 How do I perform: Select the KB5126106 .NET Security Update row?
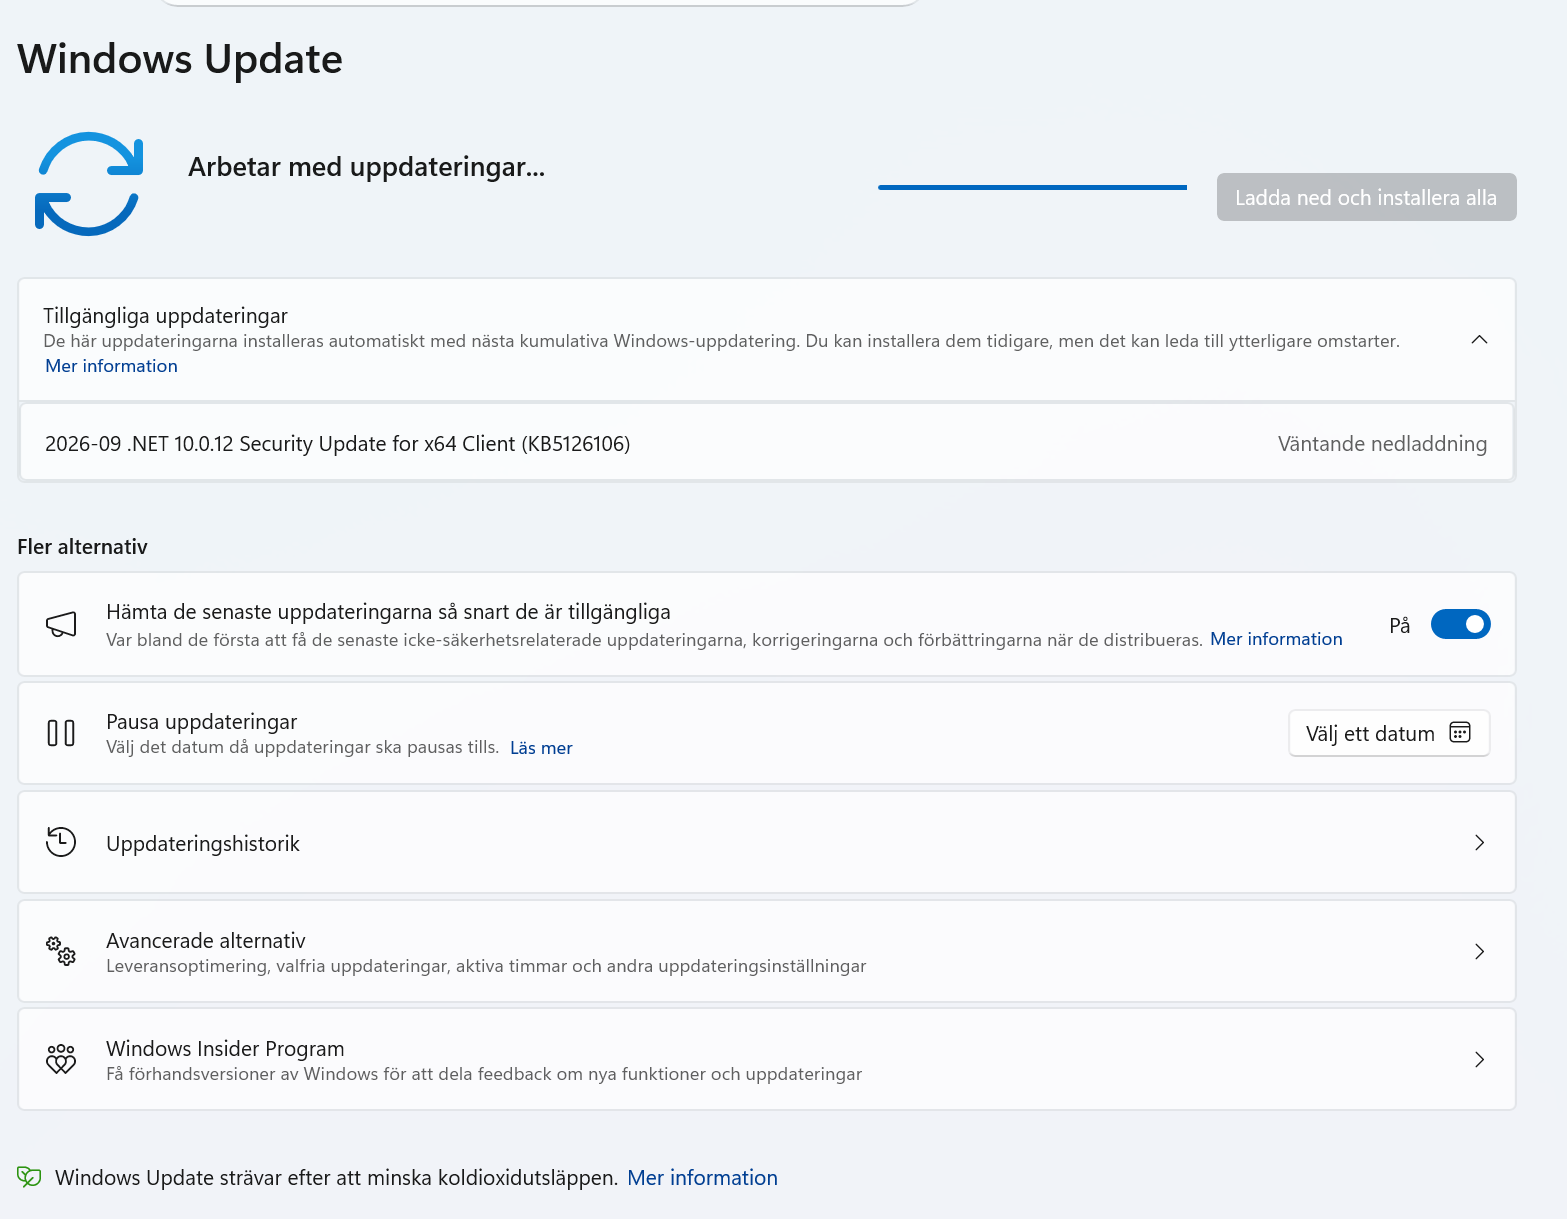pyautogui.click(x=767, y=443)
